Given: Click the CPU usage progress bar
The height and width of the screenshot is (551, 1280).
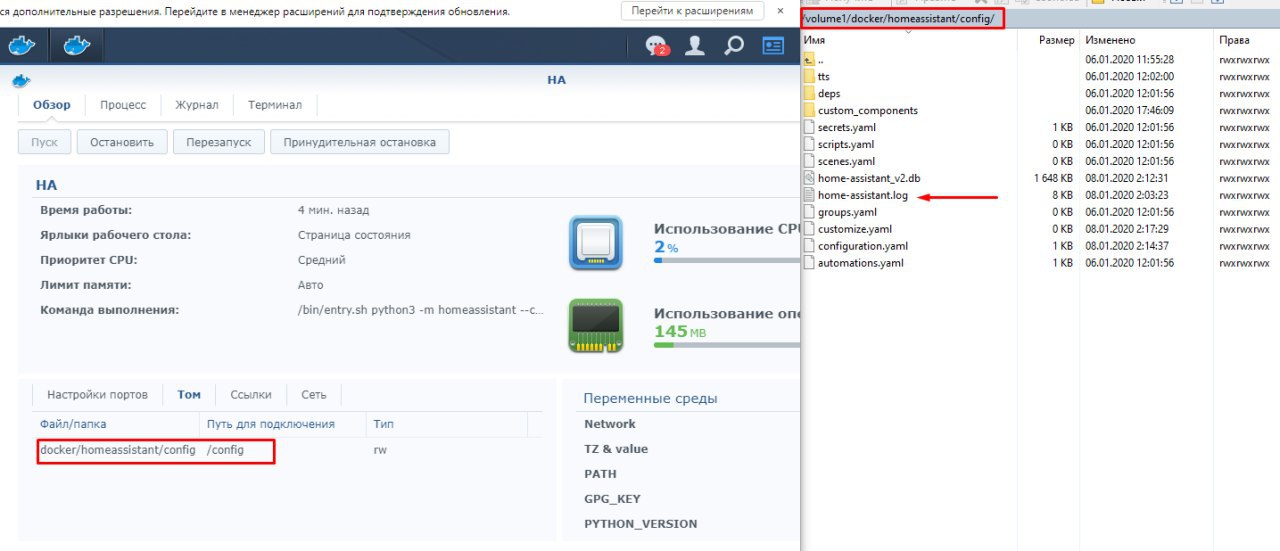Looking at the screenshot, I should click(x=727, y=260).
